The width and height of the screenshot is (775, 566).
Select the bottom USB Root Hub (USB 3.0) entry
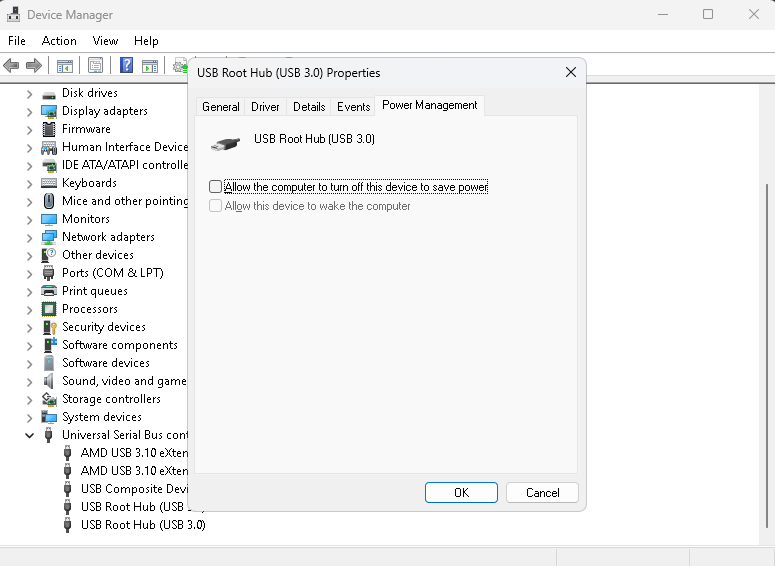point(143,525)
